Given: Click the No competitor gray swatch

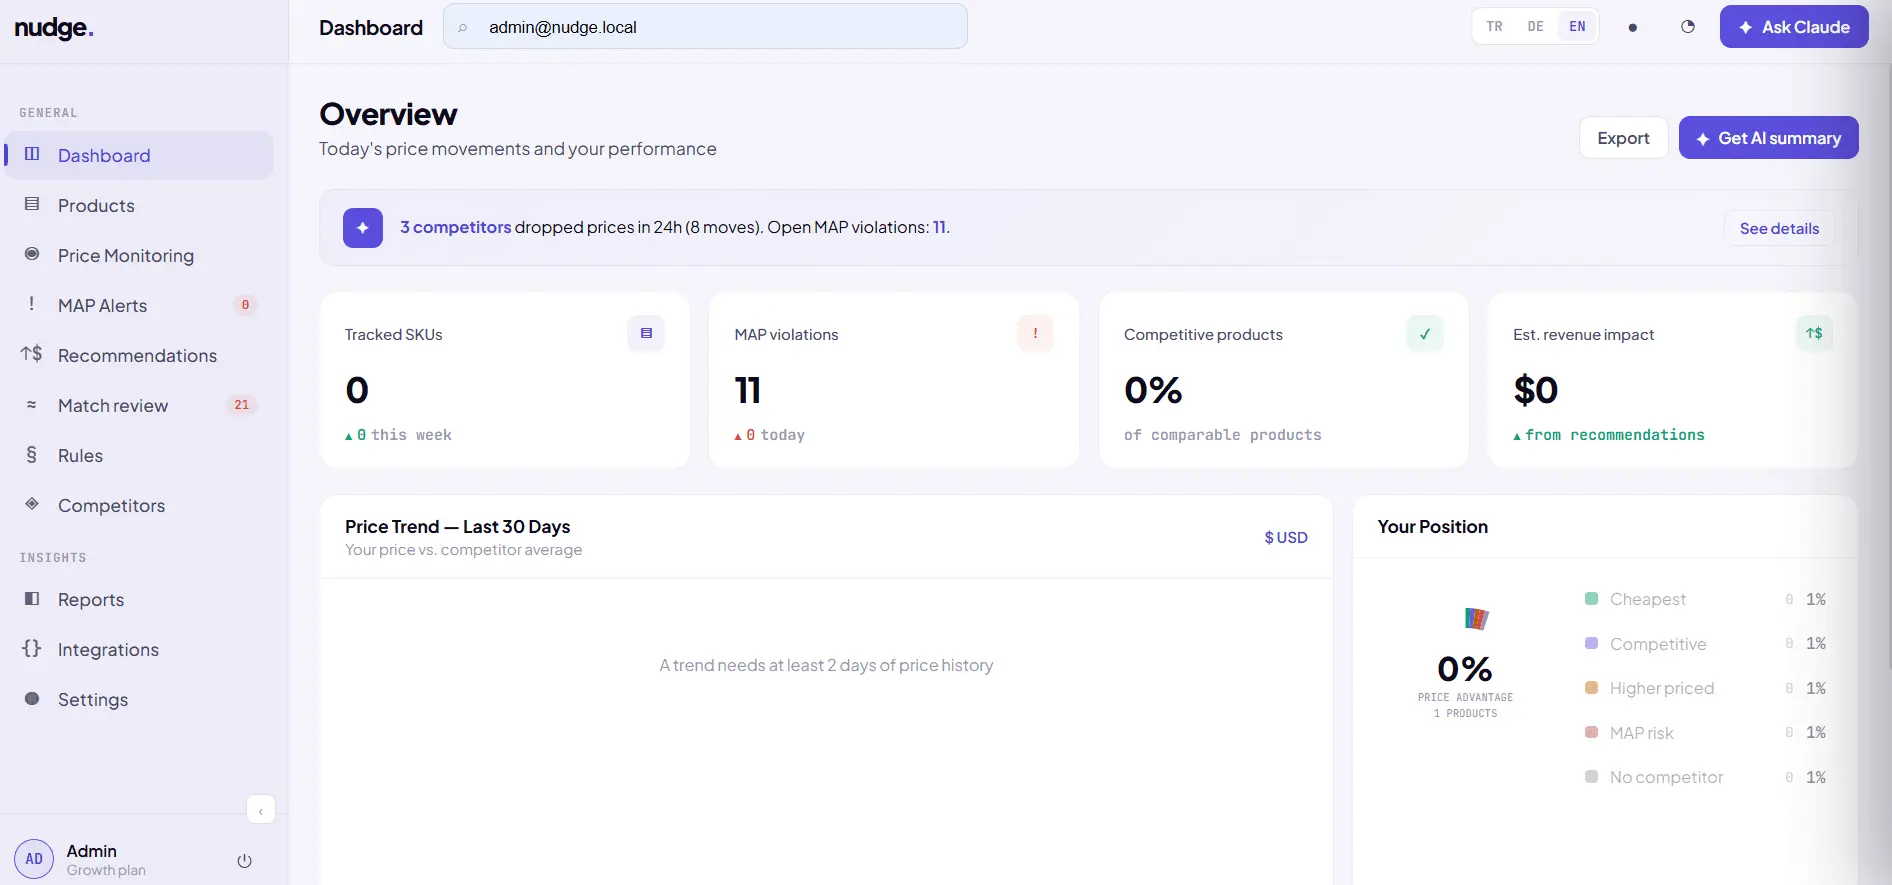Looking at the screenshot, I should (x=1591, y=777).
